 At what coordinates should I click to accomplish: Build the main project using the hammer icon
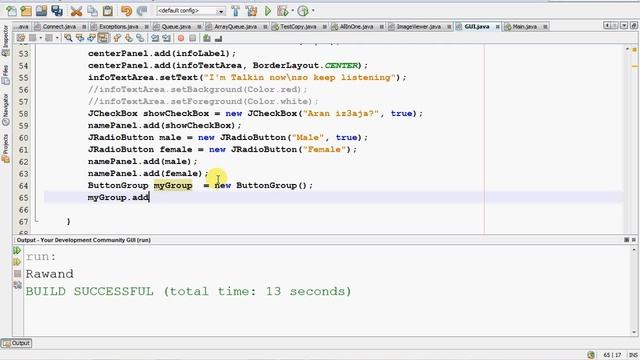pos(236,11)
